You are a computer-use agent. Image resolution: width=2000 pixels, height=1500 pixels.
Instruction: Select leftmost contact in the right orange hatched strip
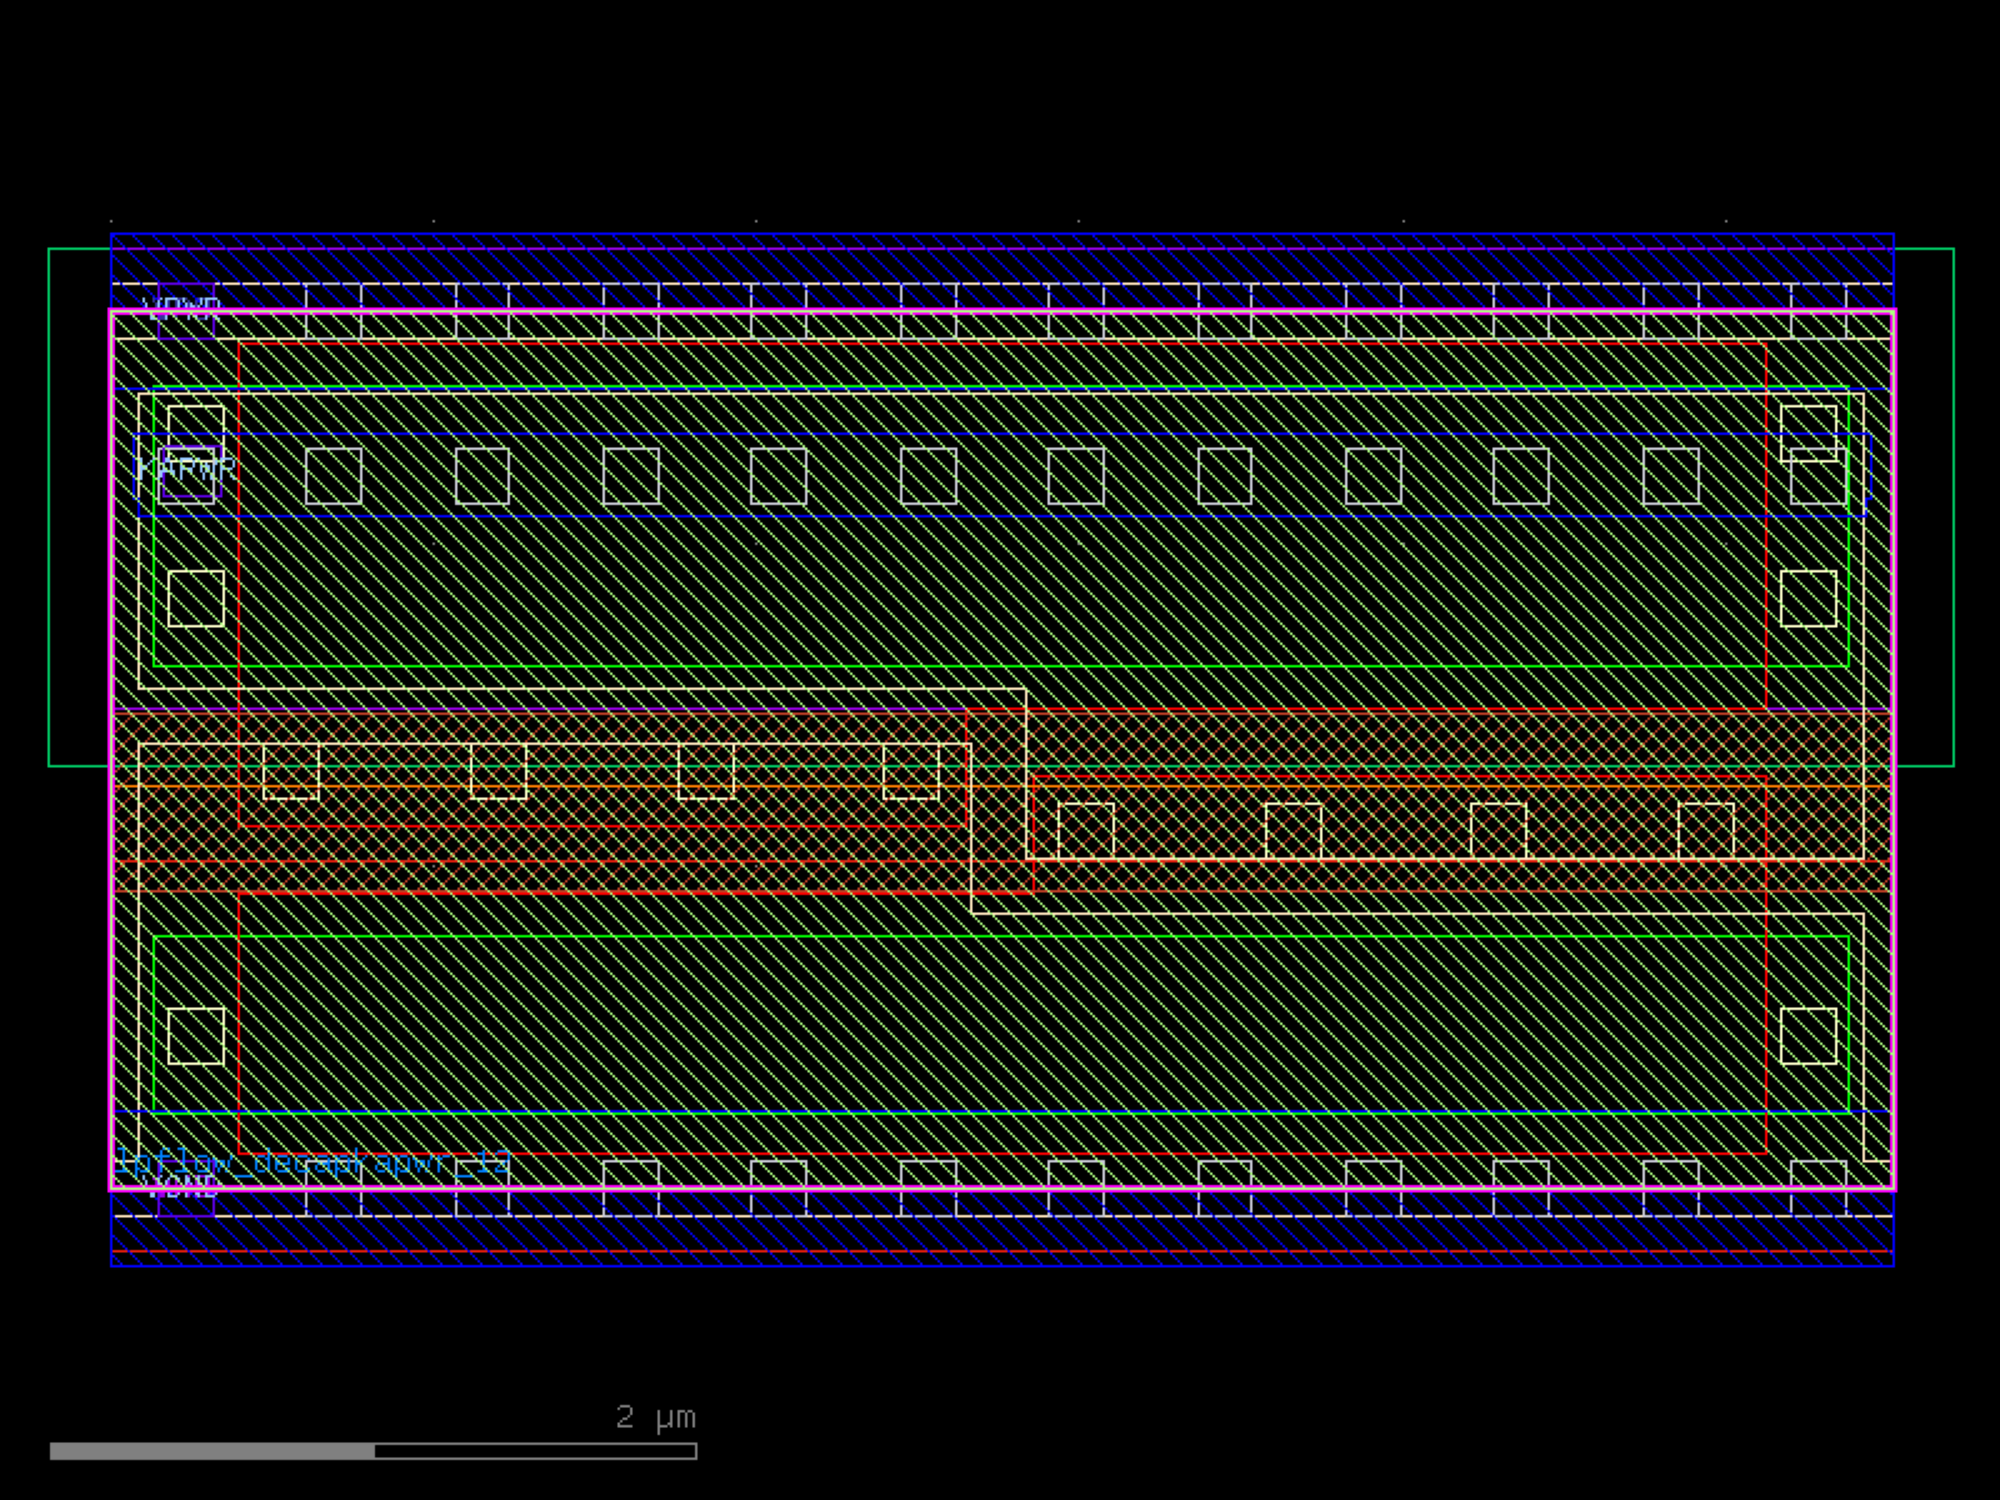click(x=1086, y=830)
